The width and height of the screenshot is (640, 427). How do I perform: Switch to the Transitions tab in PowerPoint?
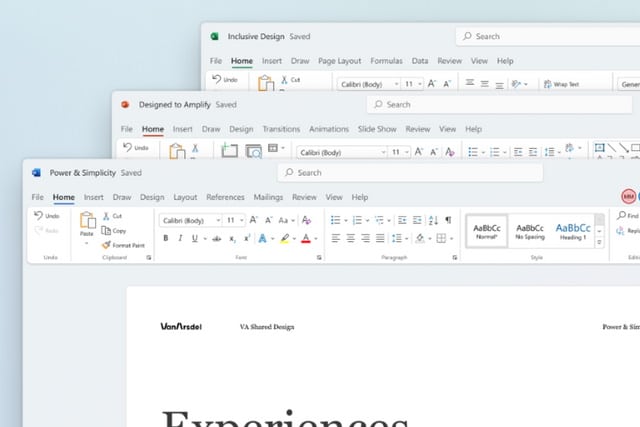coord(281,129)
